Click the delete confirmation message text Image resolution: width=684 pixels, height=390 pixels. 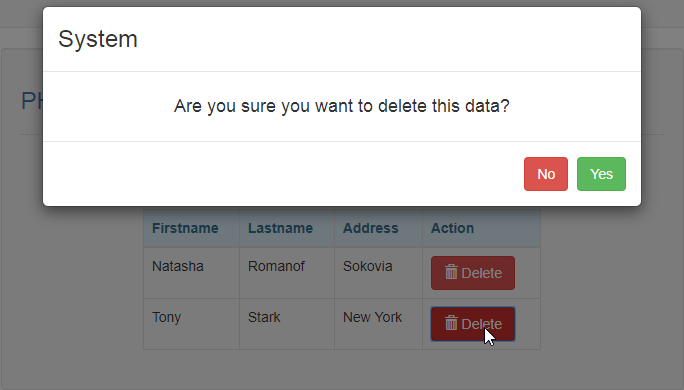pos(342,106)
